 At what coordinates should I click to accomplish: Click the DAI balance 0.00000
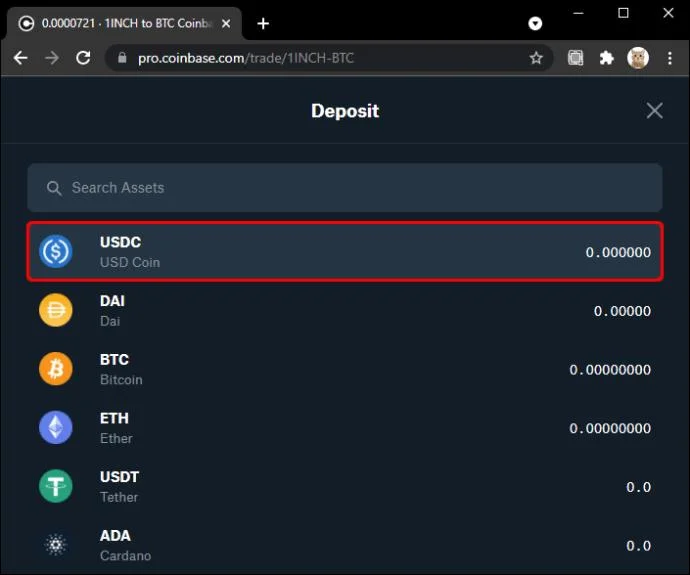pos(622,311)
